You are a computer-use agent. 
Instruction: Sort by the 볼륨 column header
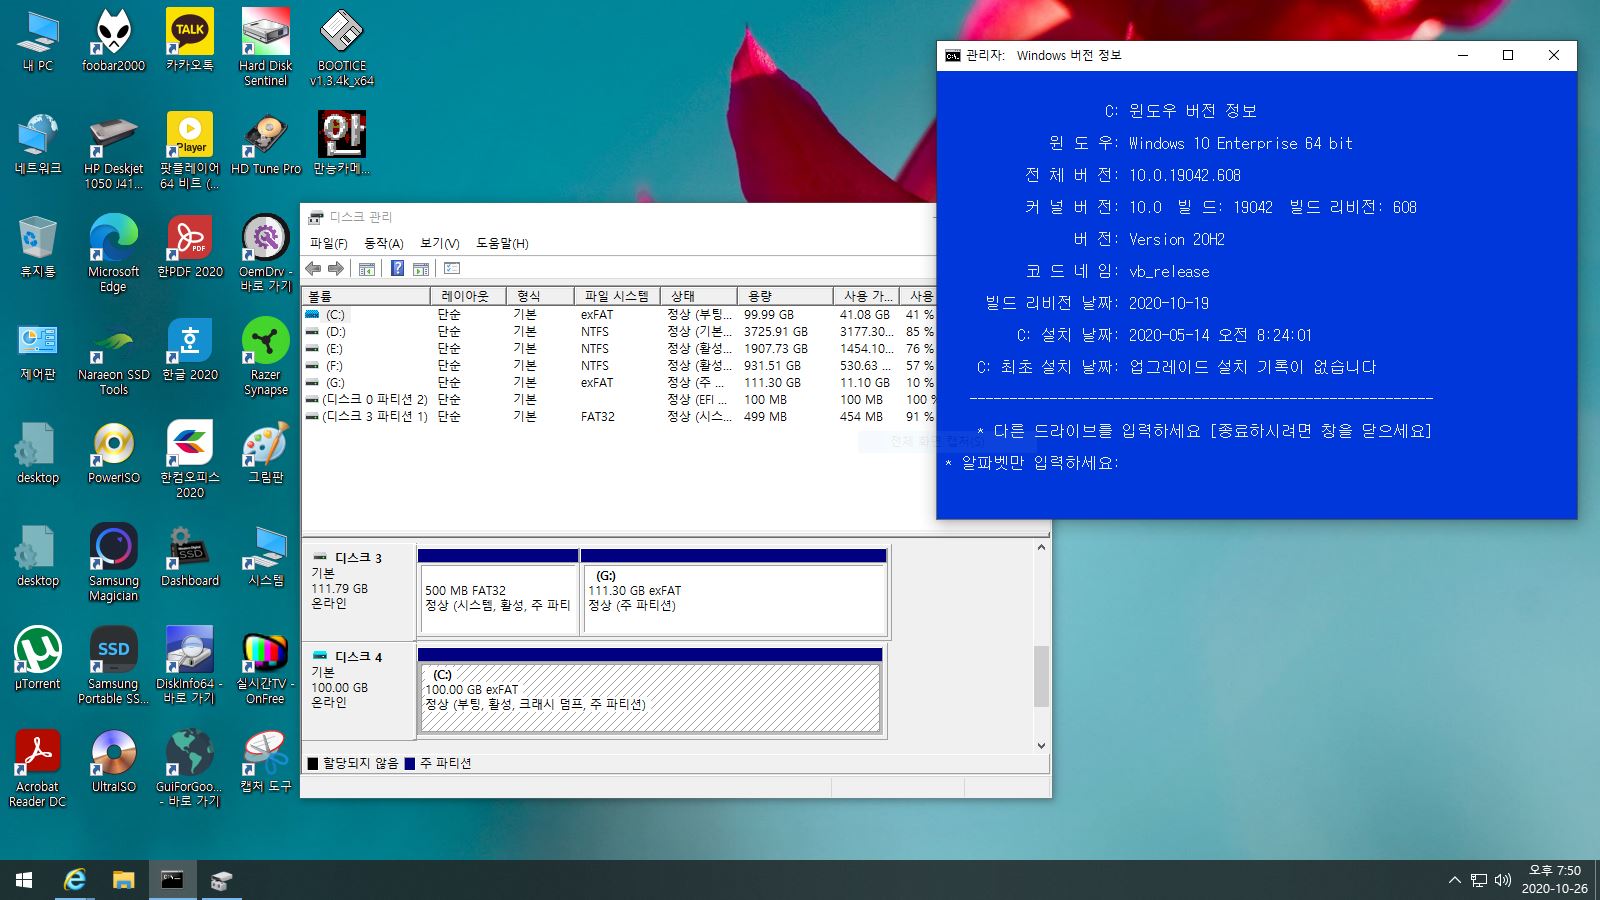tap(366, 296)
